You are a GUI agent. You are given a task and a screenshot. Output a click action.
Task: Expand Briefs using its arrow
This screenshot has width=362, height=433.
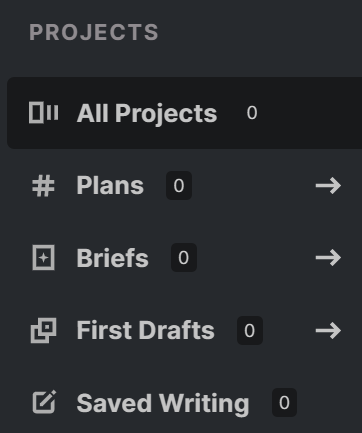[x=328, y=258]
